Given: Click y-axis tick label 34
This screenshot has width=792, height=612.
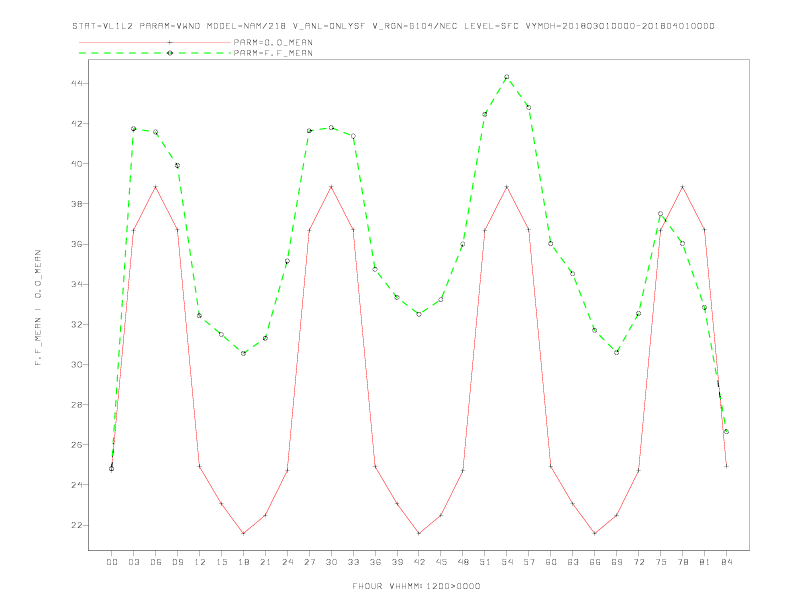Looking at the screenshot, I should [x=77, y=284].
